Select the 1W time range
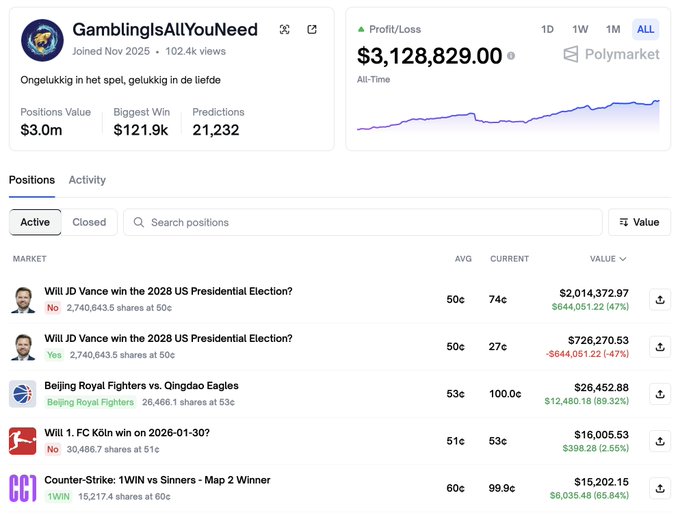The image size is (680, 517). point(580,29)
